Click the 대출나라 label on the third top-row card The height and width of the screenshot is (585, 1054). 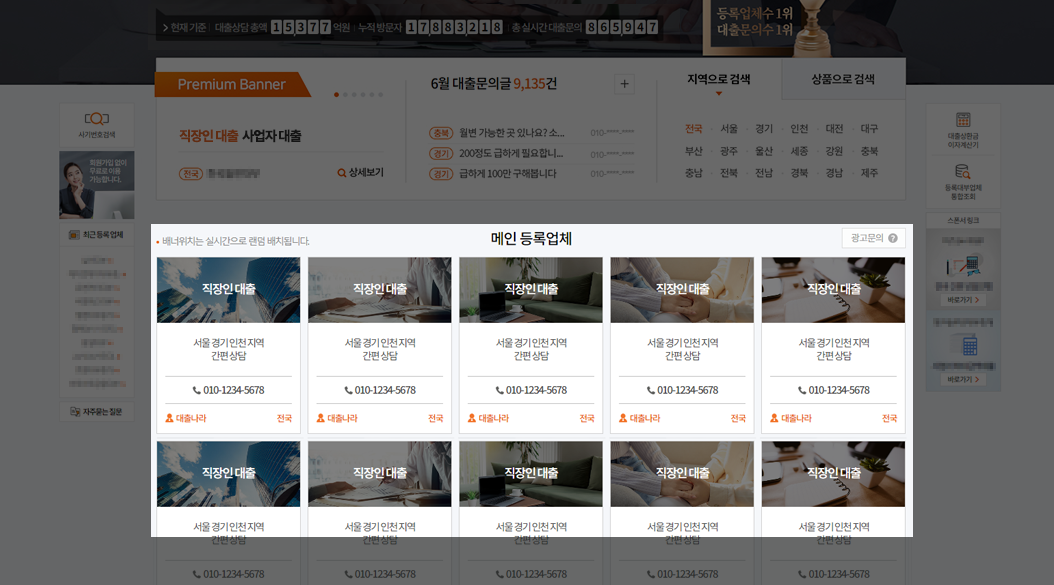493,419
